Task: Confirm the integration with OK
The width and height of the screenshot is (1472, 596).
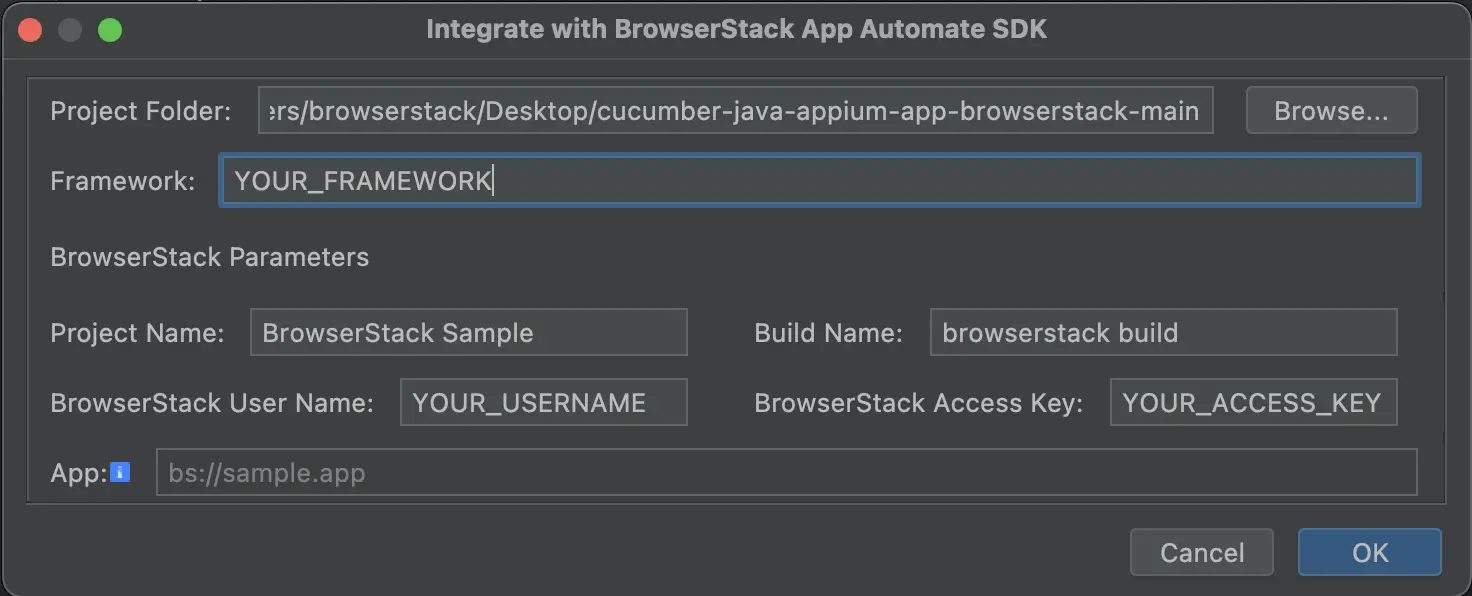Action: point(1369,553)
